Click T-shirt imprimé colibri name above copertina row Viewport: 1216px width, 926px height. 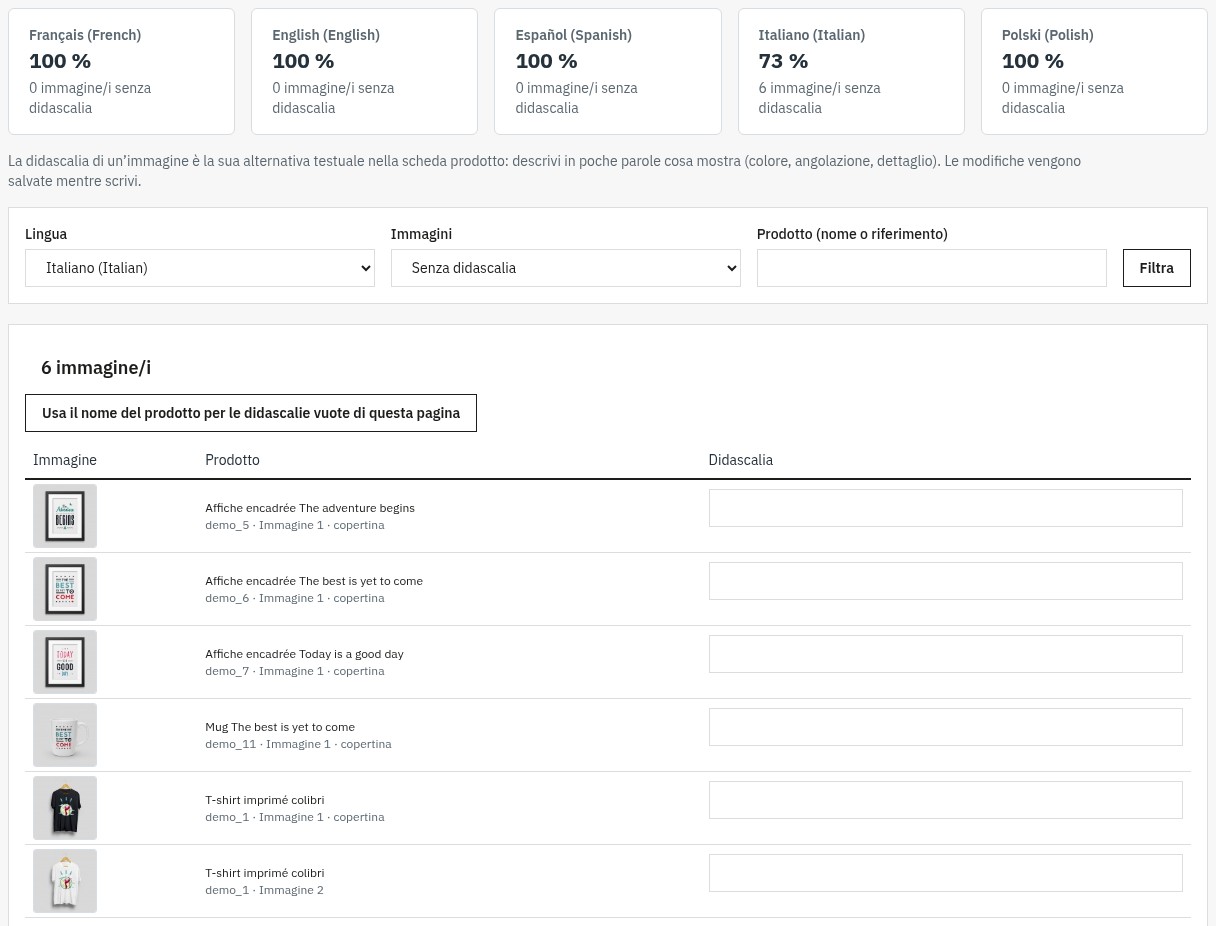265,800
